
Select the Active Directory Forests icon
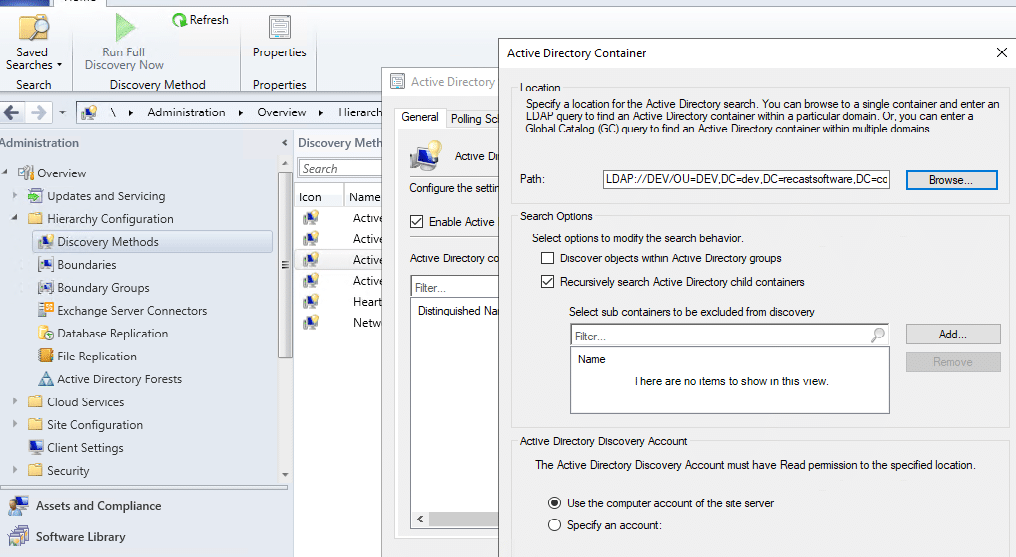45,379
